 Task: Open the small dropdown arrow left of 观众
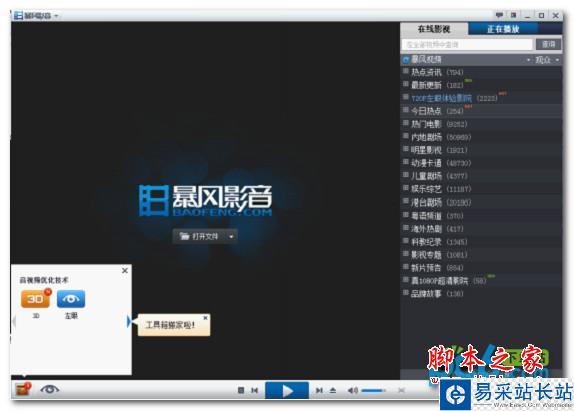pyautogui.click(x=528, y=60)
